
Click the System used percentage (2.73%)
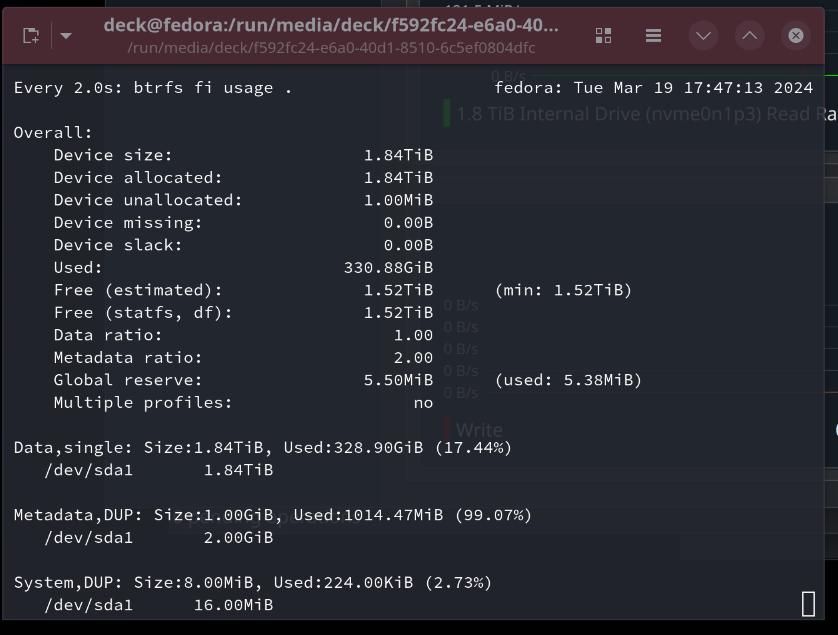click(458, 582)
